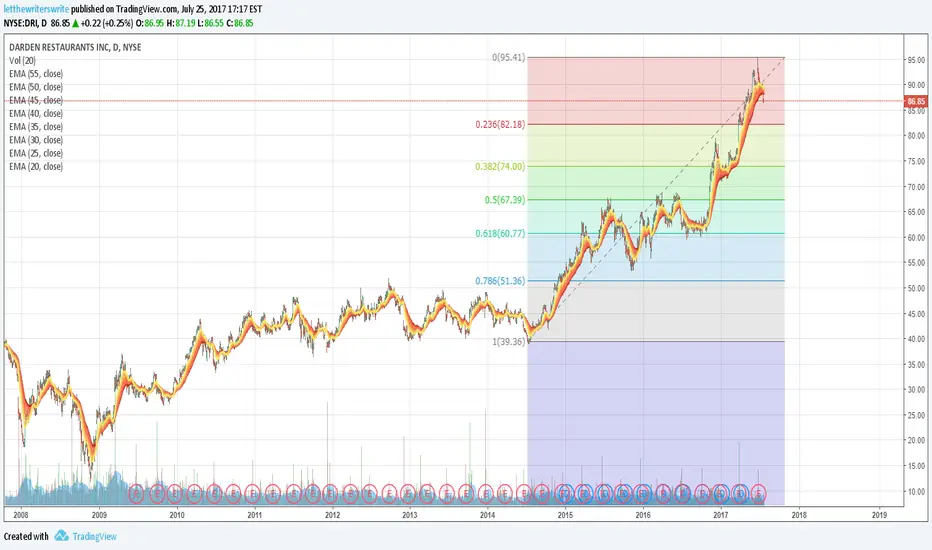Image resolution: width=932 pixels, height=550 pixels.
Task: Click the Vol (20) indicator label
Action: pos(23,61)
